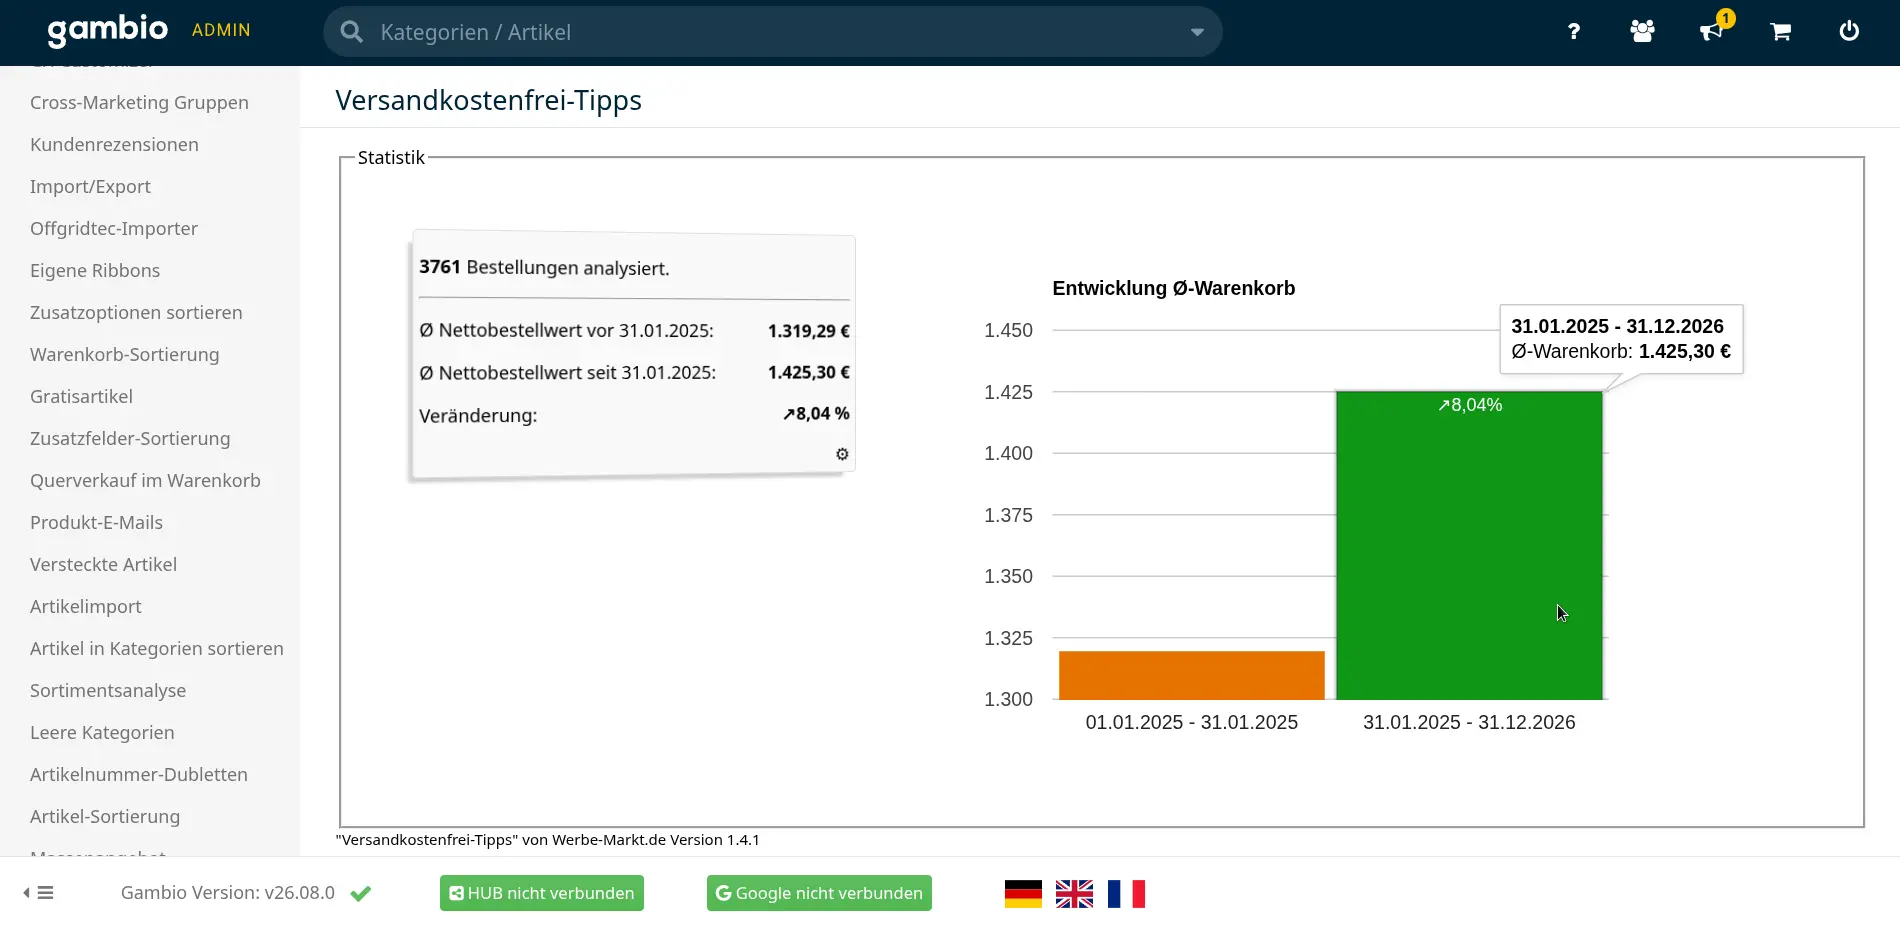The width and height of the screenshot is (1900, 925).
Task: Open the help question mark icon
Action: point(1573,32)
